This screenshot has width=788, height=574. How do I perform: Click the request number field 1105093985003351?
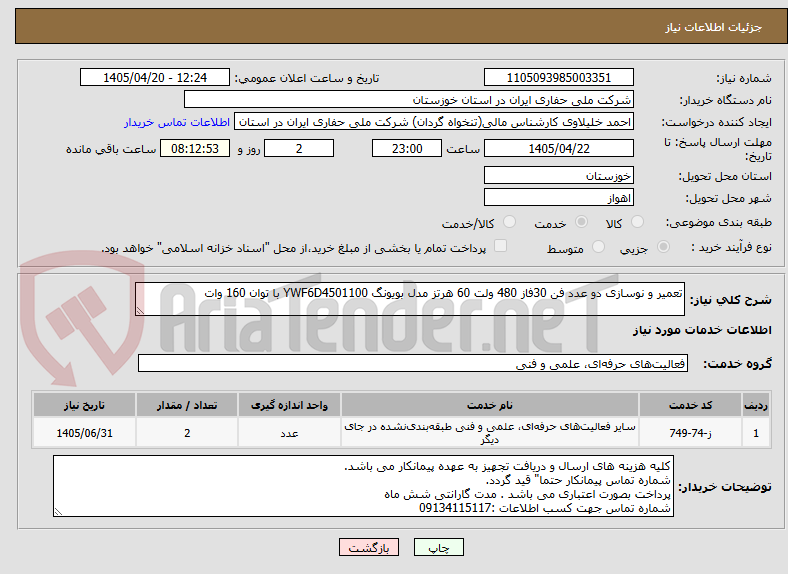pos(559,77)
